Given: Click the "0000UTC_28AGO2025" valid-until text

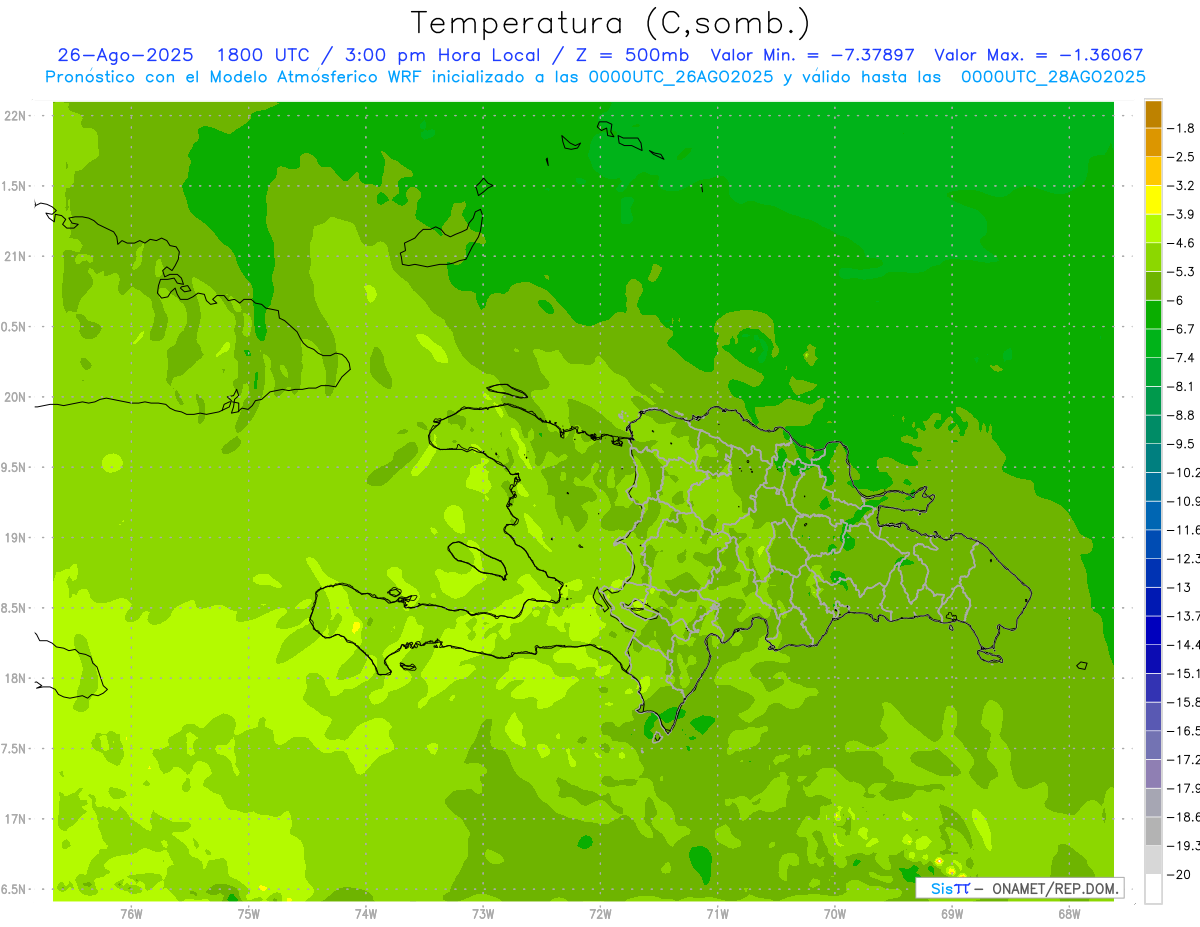Looking at the screenshot, I should point(1053,77).
